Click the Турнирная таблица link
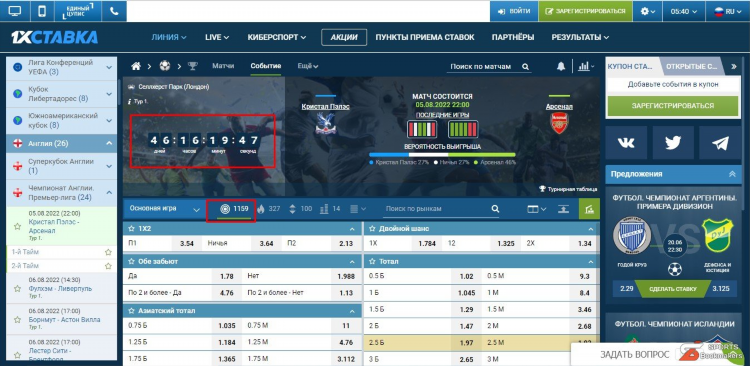 tap(568, 189)
